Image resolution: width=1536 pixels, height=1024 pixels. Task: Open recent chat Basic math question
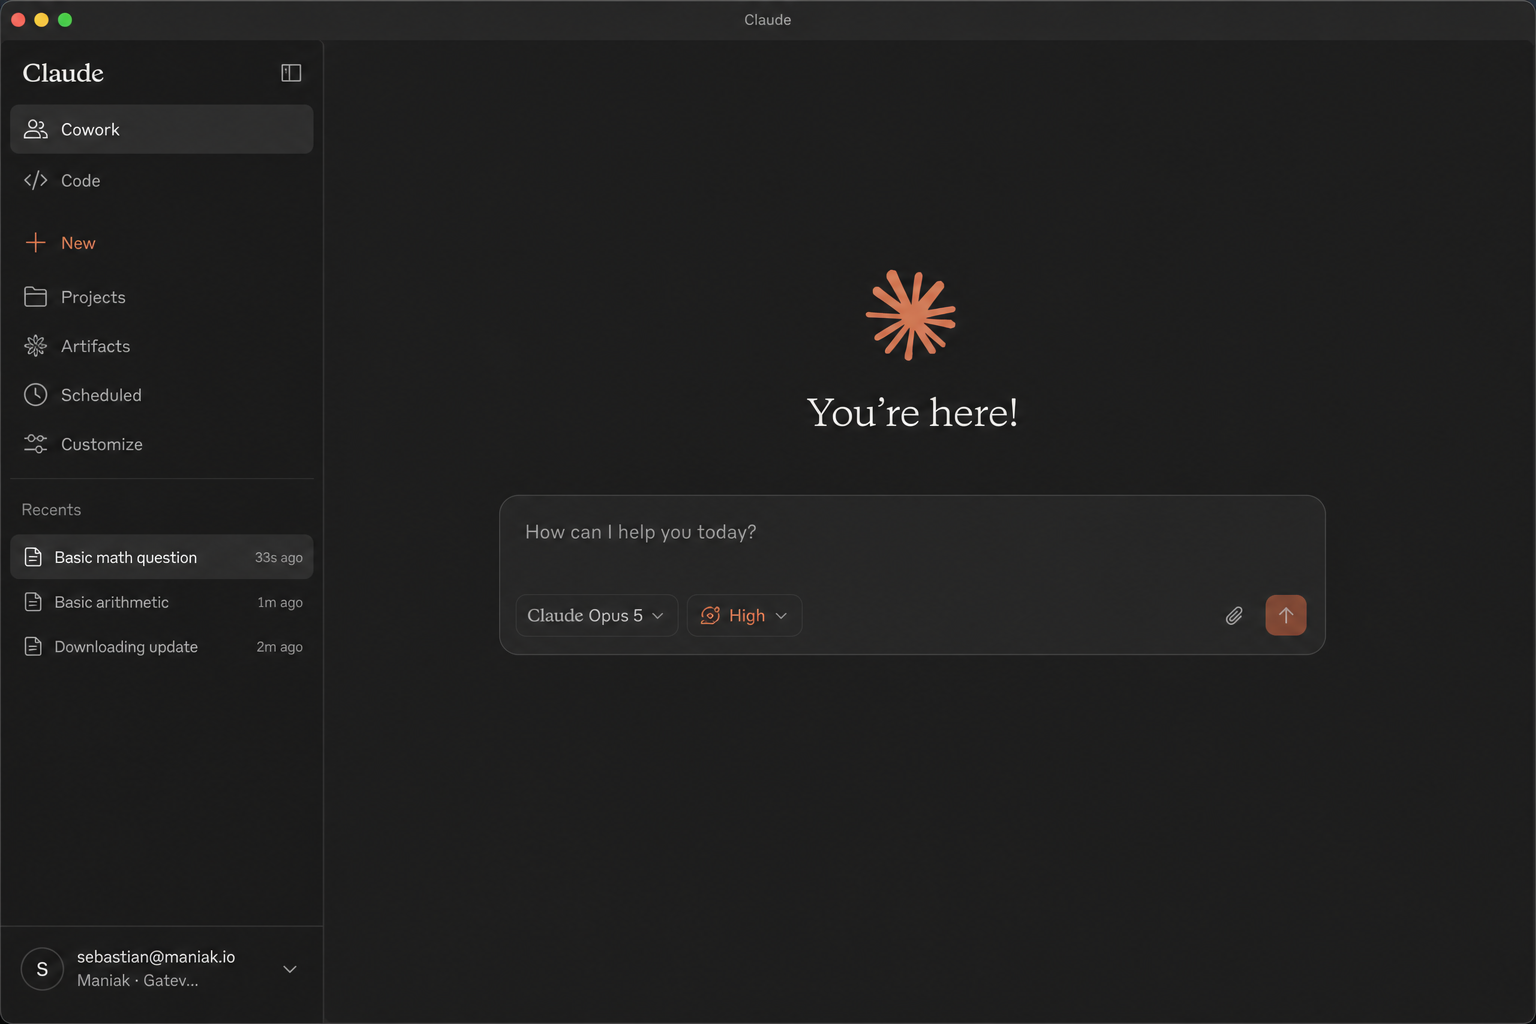click(162, 557)
